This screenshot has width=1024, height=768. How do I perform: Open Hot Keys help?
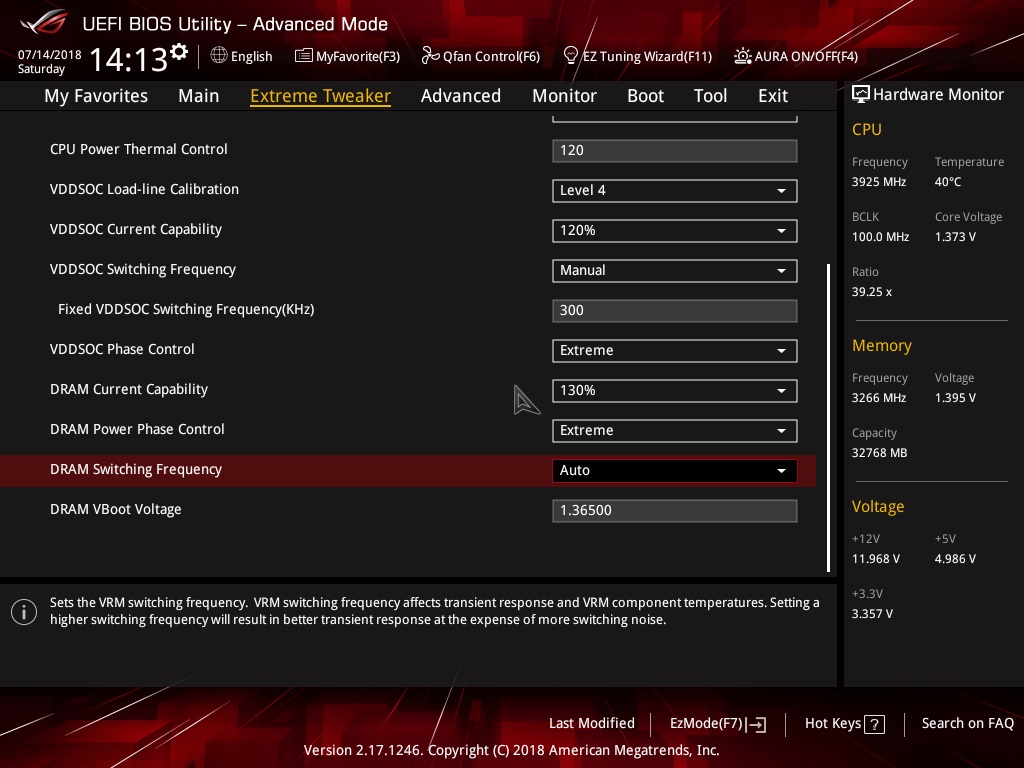point(844,724)
